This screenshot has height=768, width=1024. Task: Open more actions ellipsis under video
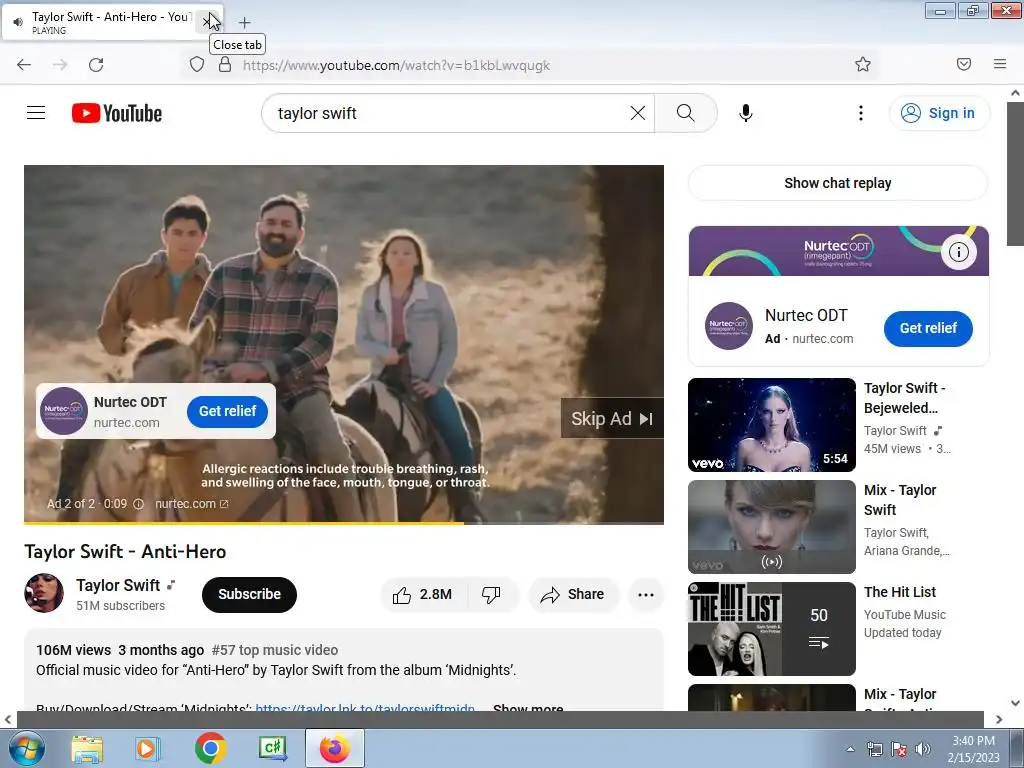tap(646, 594)
